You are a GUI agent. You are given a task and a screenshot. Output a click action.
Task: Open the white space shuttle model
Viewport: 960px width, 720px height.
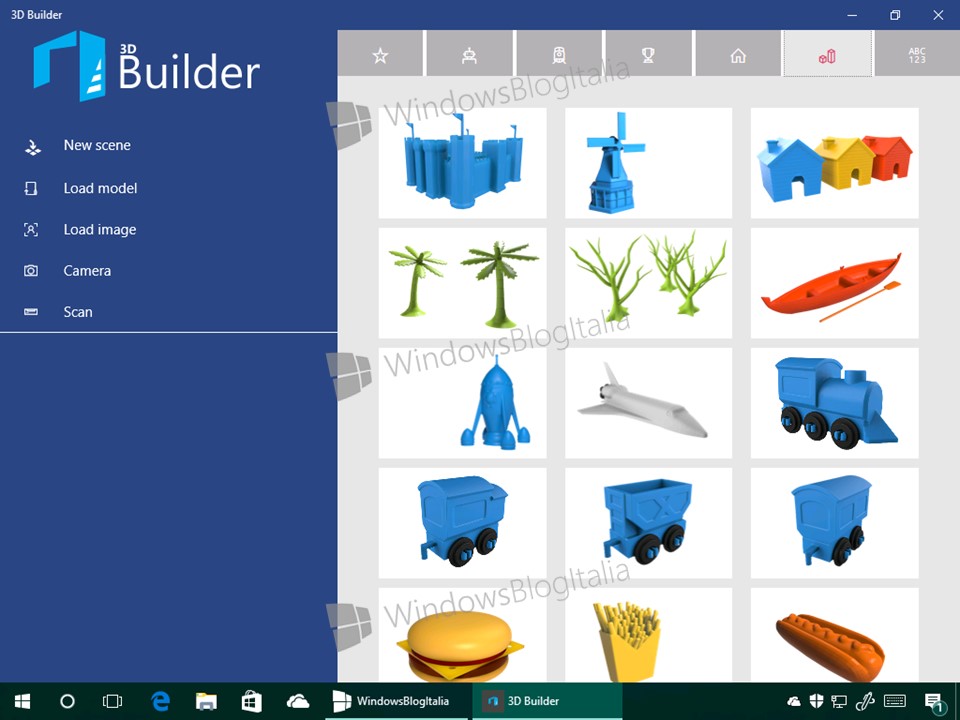(x=648, y=403)
